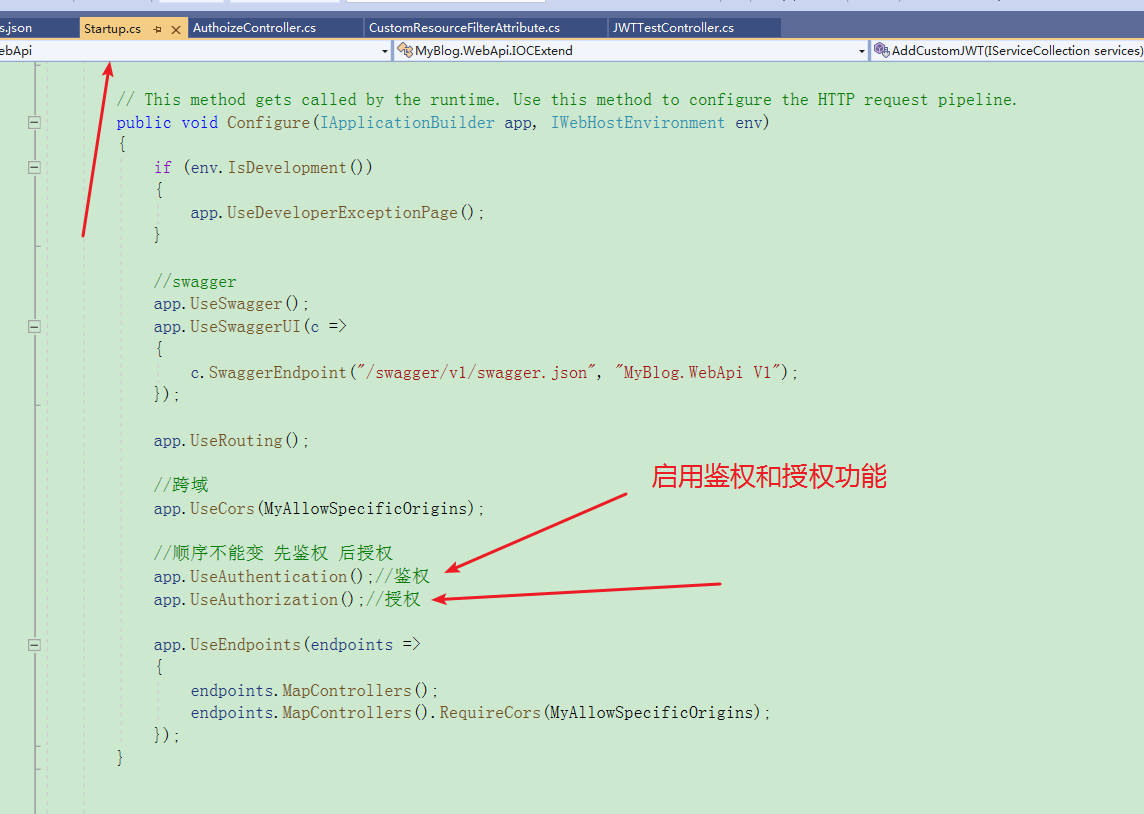Collapse the Configure method region
The width and height of the screenshot is (1144, 814).
pyautogui.click(x=34, y=122)
